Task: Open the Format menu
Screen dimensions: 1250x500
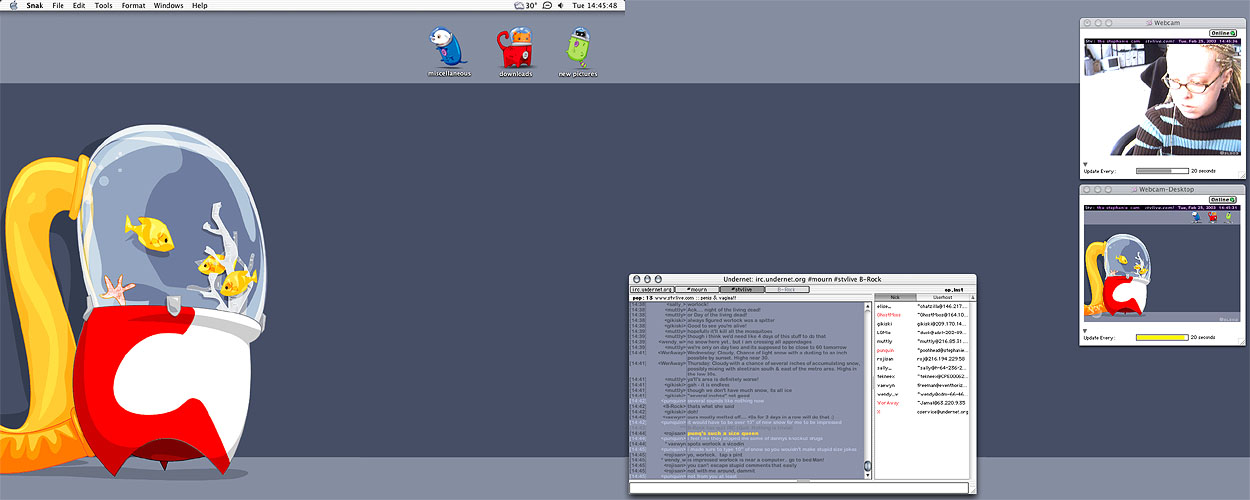Action: (133, 5)
